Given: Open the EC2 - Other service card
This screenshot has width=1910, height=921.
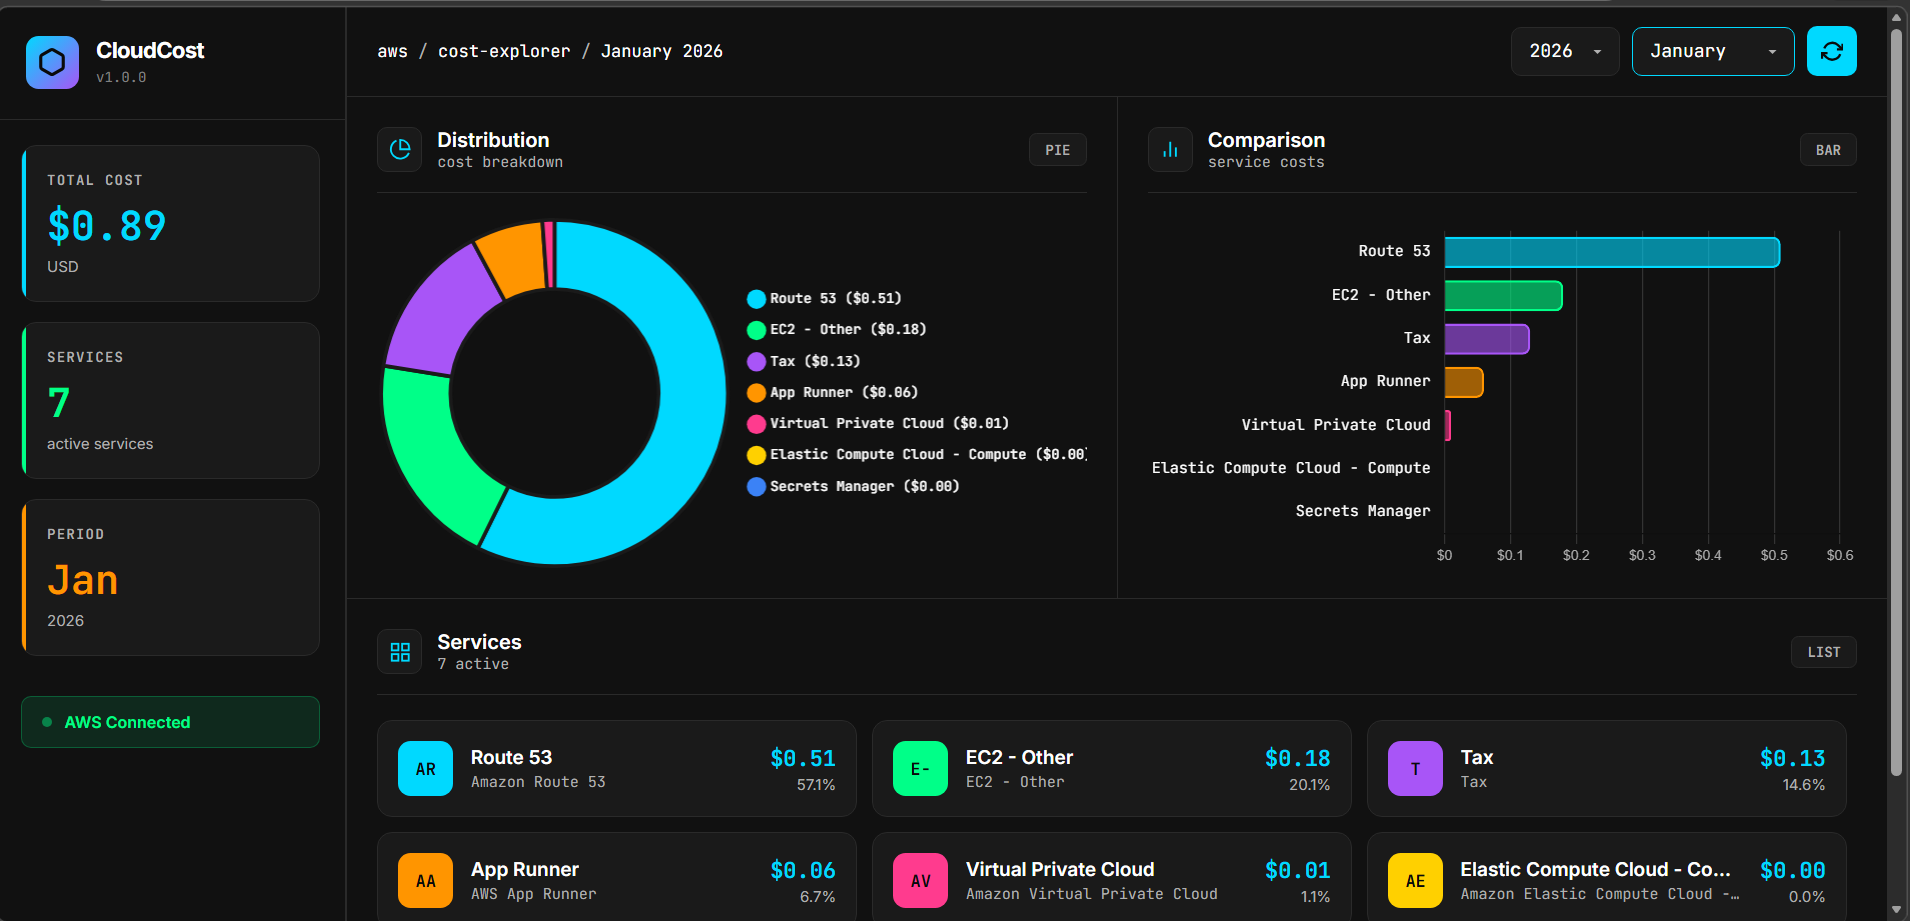Looking at the screenshot, I should point(1111,768).
